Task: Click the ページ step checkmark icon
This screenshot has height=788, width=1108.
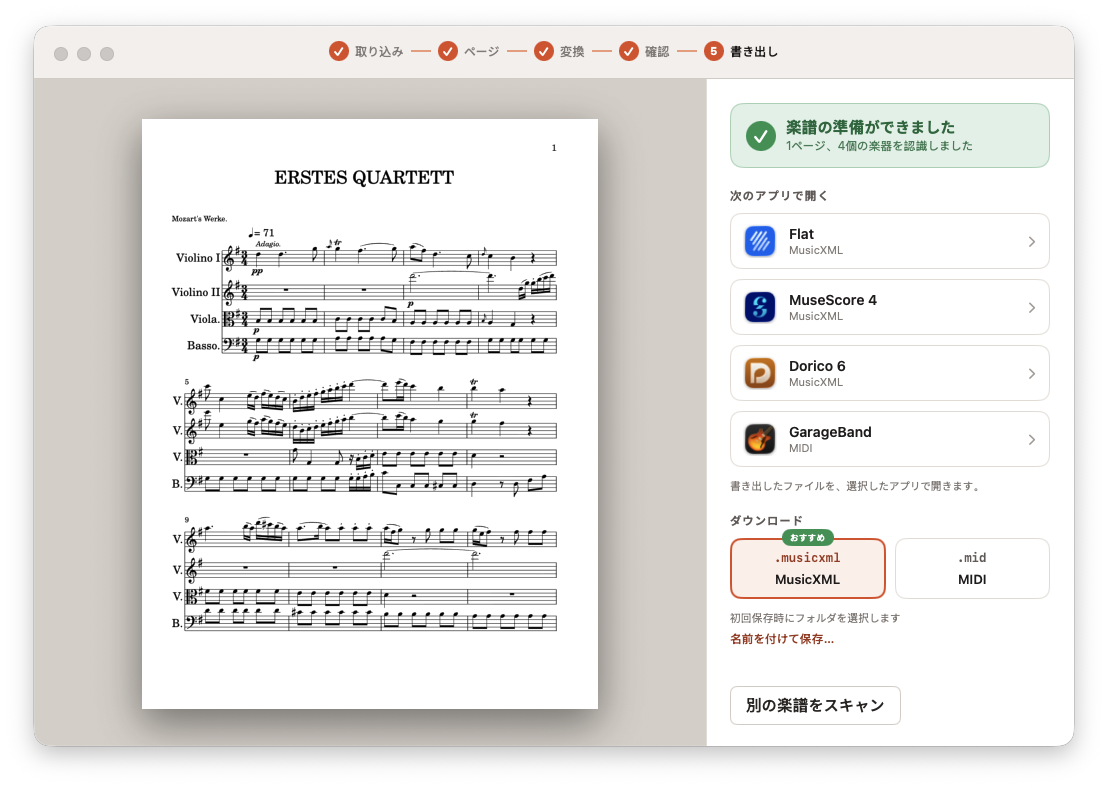Action: [x=448, y=51]
